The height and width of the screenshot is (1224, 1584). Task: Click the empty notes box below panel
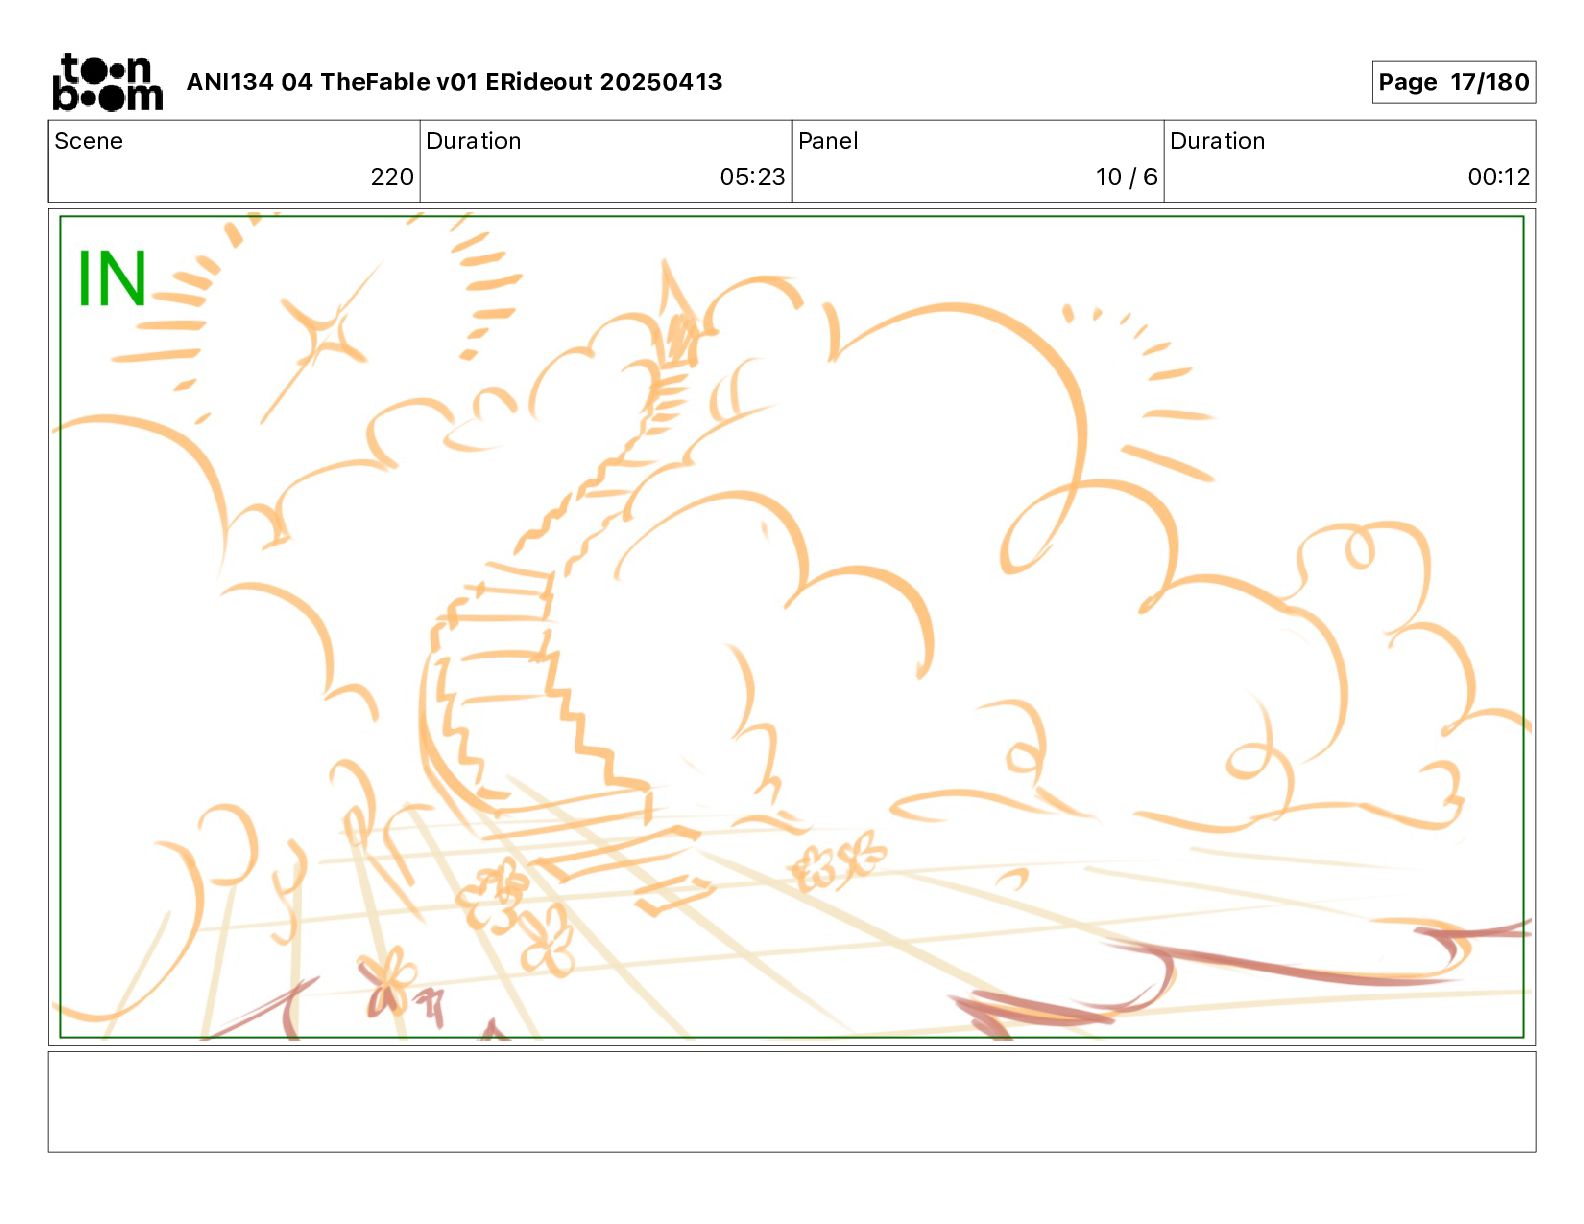[792, 1101]
